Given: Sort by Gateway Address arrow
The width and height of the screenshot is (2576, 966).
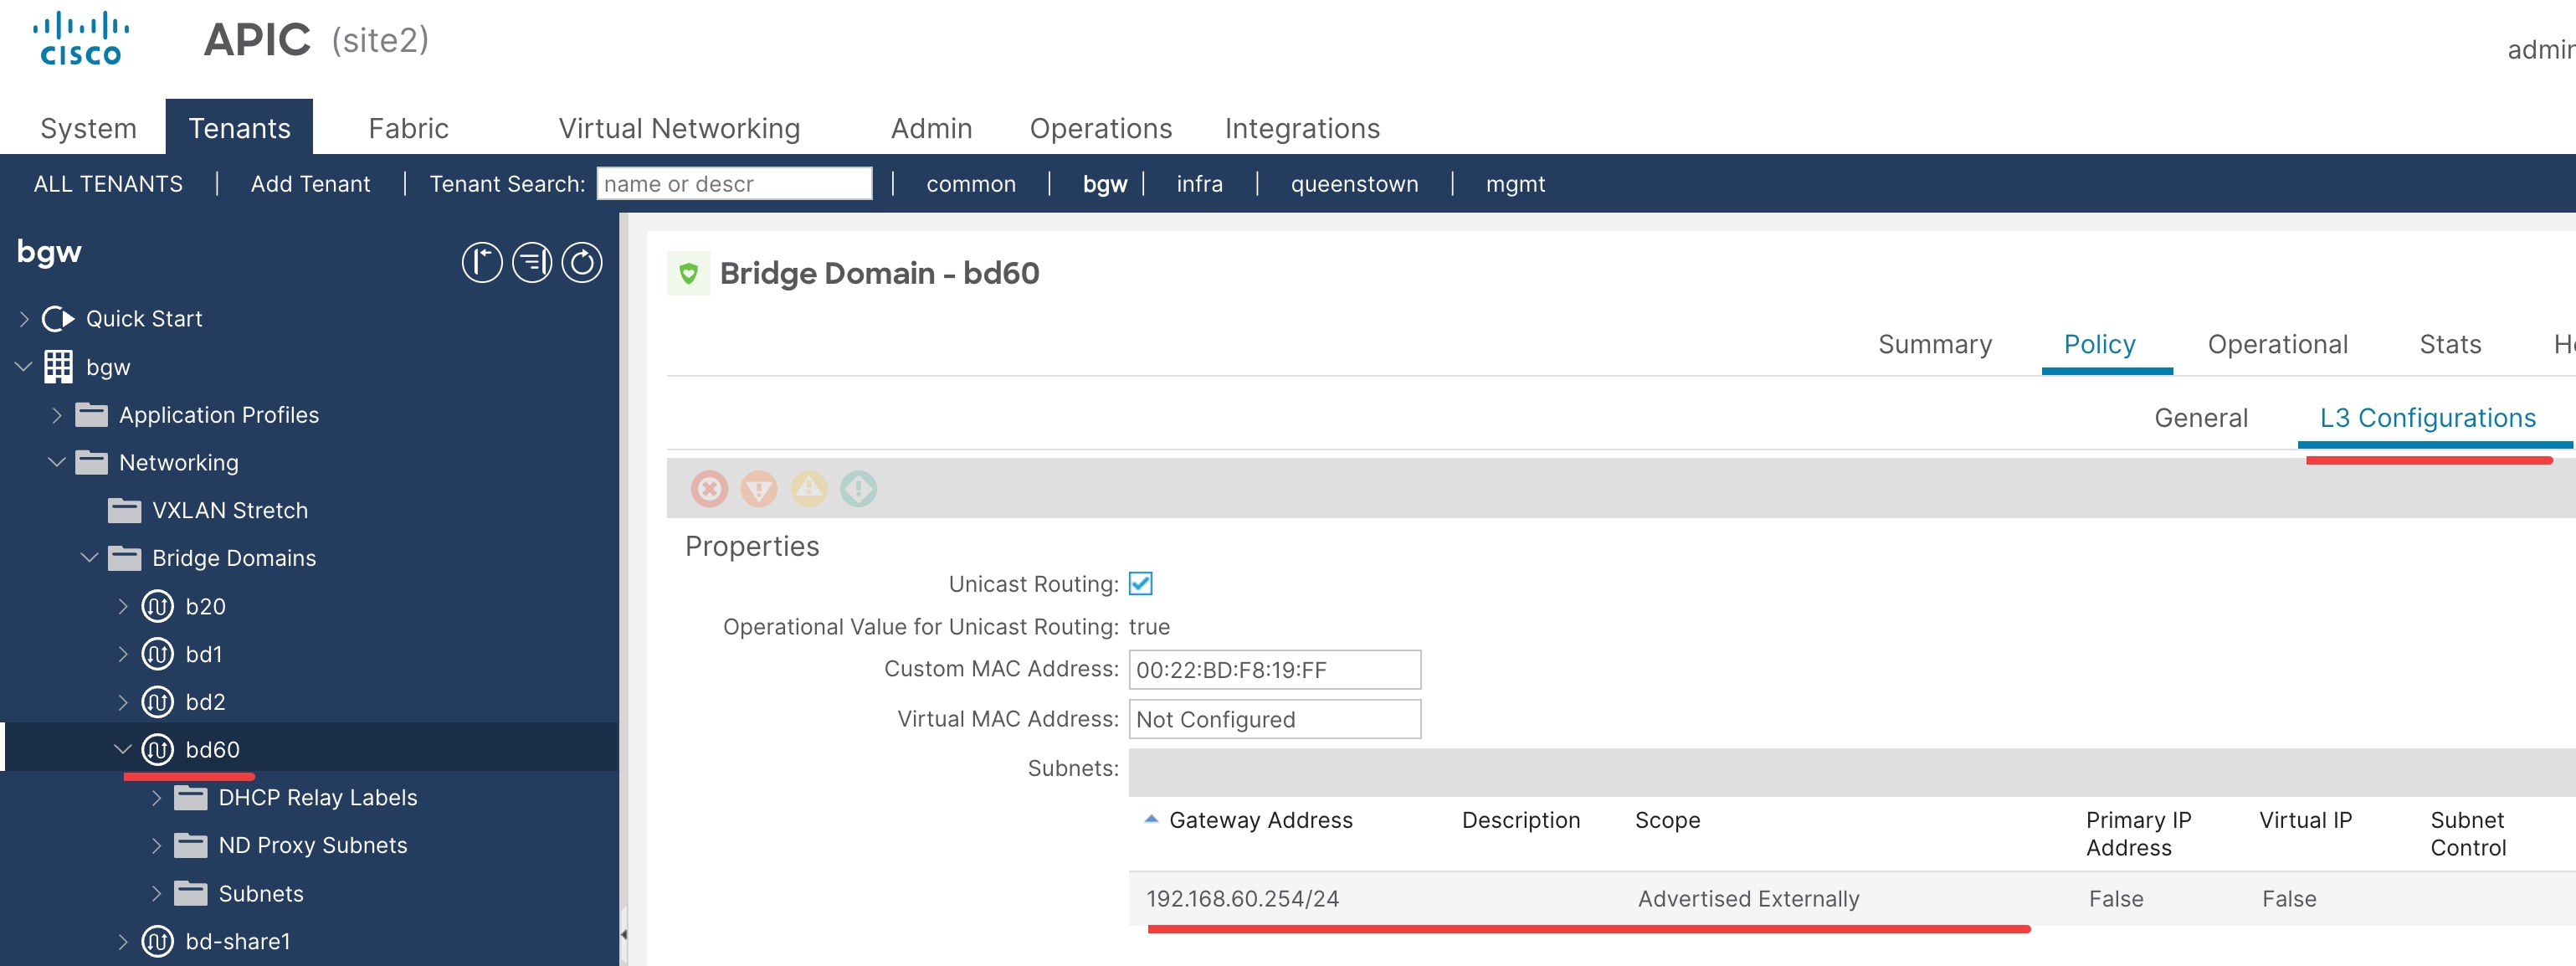Looking at the screenshot, I should [1151, 819].
